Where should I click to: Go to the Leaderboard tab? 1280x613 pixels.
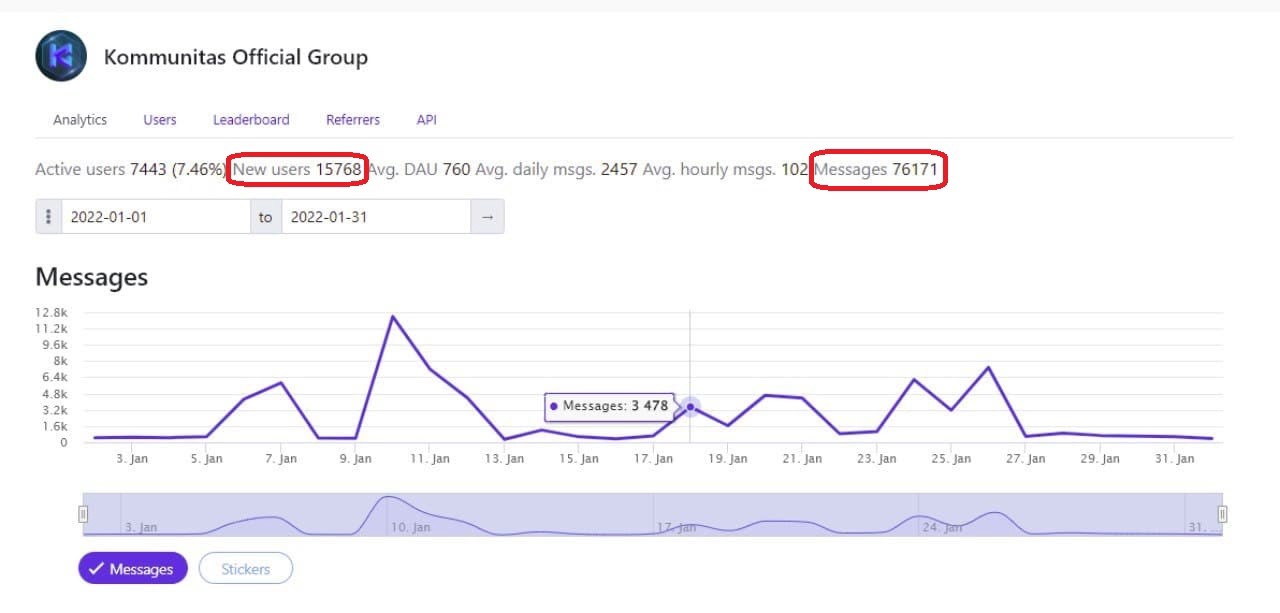tap(251, 120)
